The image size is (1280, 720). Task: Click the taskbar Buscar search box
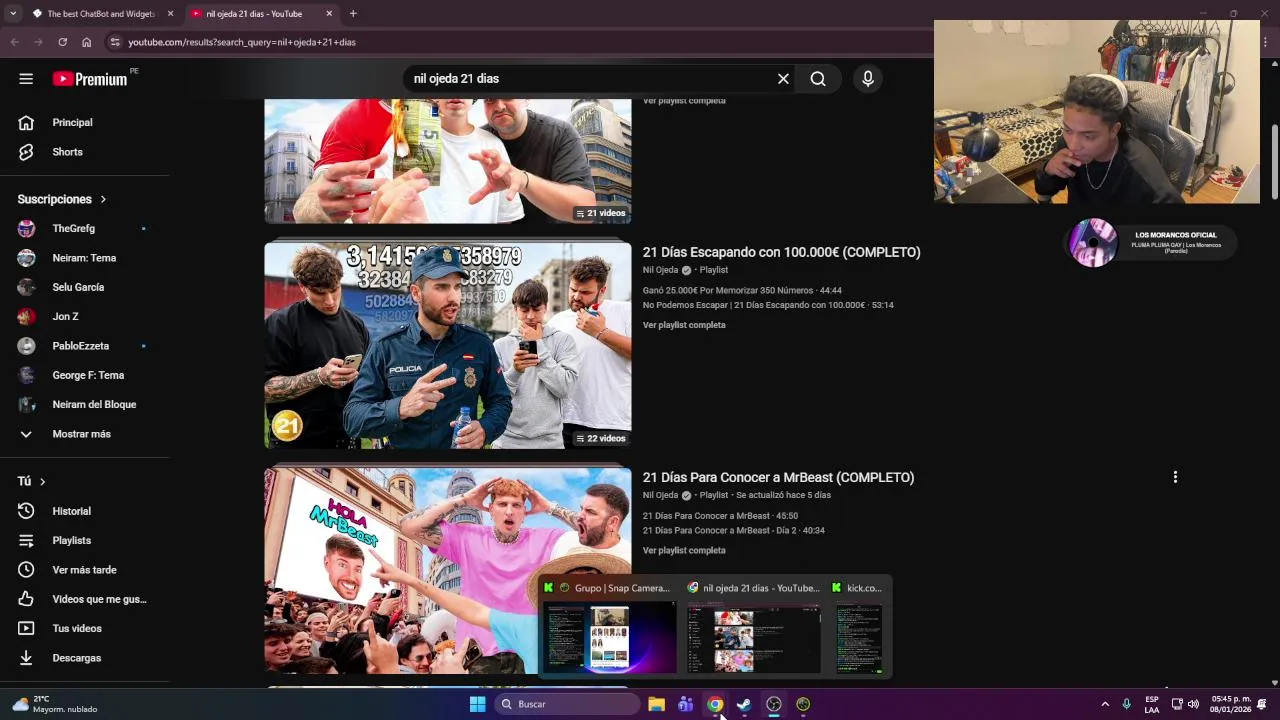pyautogui.click(x=567, y=704)
